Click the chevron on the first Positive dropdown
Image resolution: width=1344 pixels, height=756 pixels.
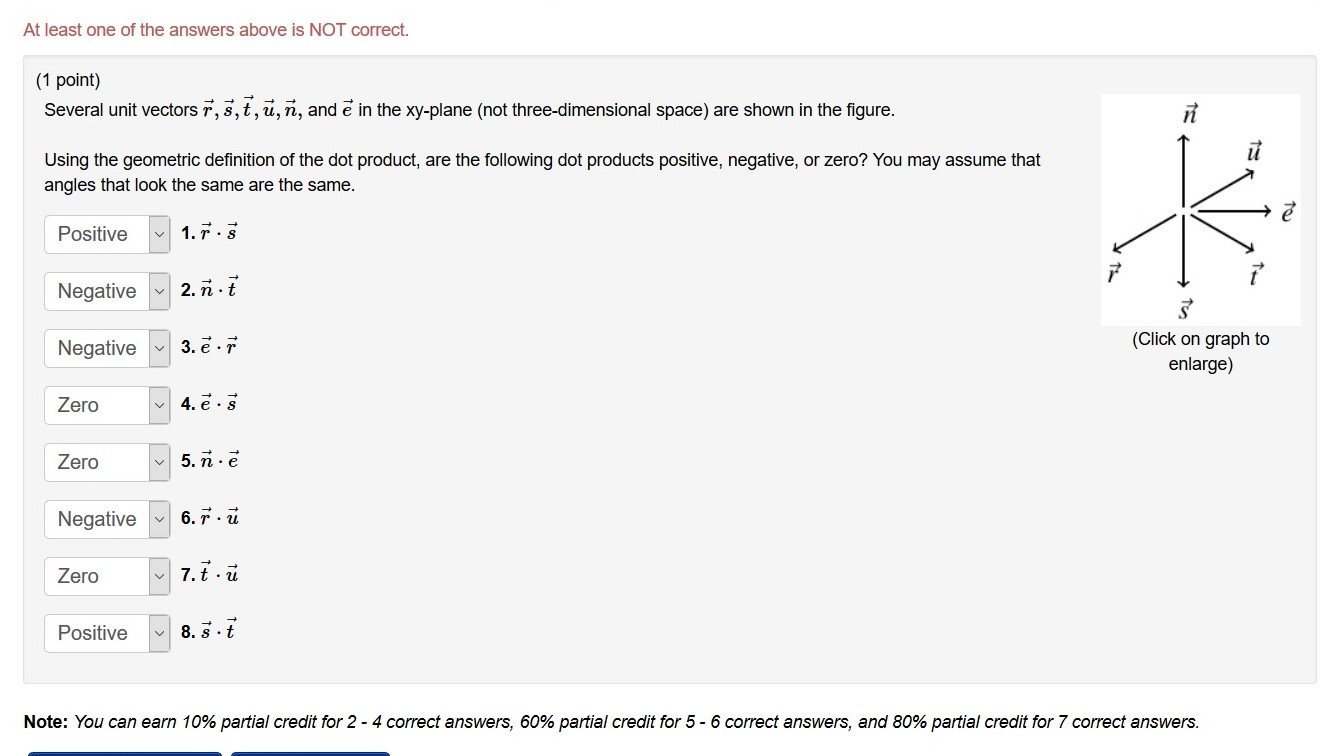[160, 234]
